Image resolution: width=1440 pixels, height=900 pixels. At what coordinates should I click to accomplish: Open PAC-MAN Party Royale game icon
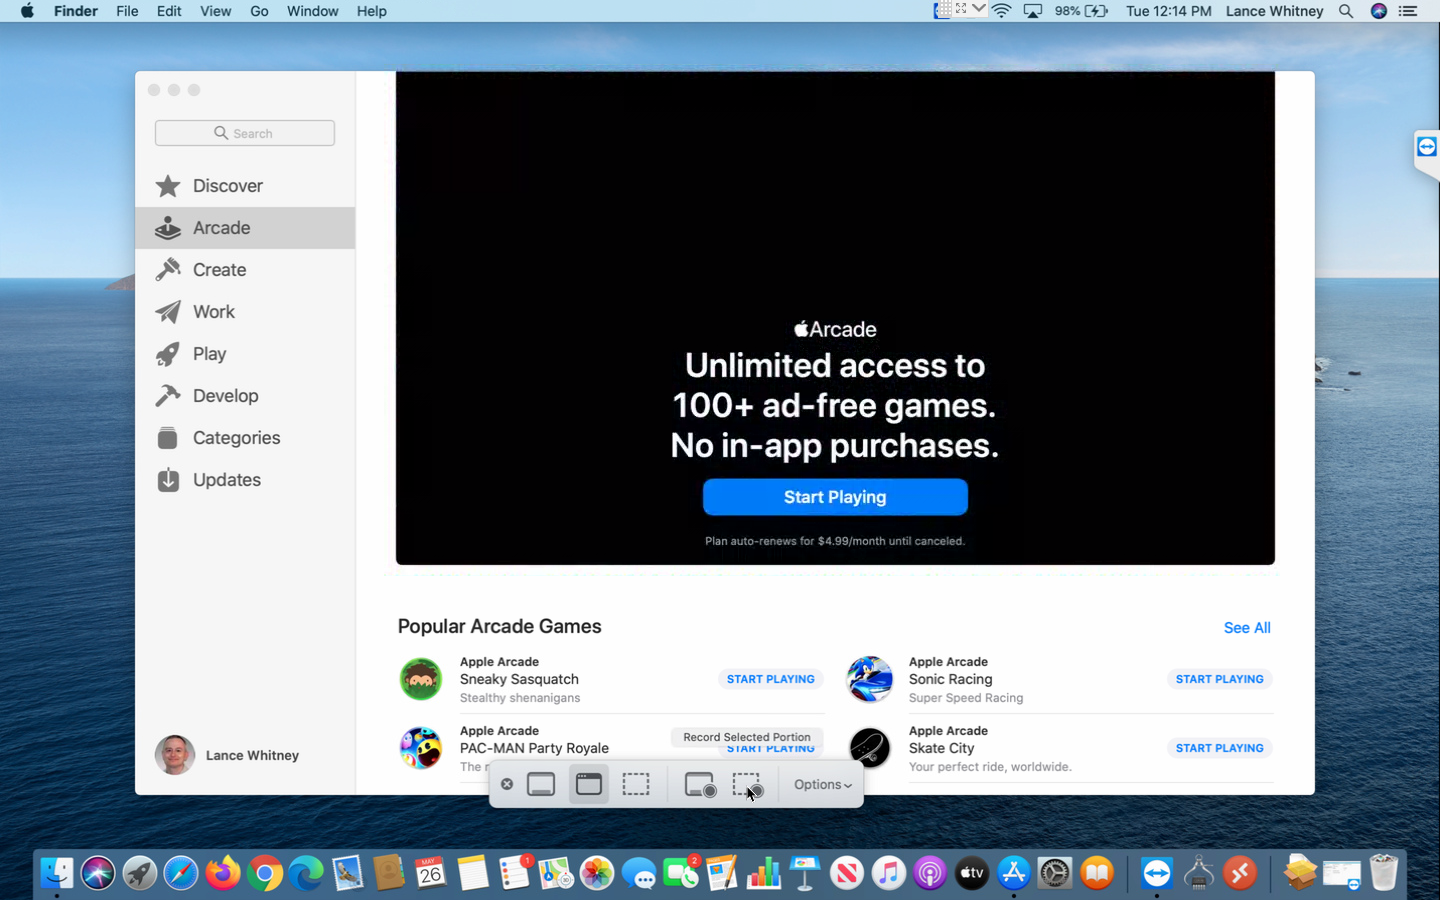coord(421,748)
